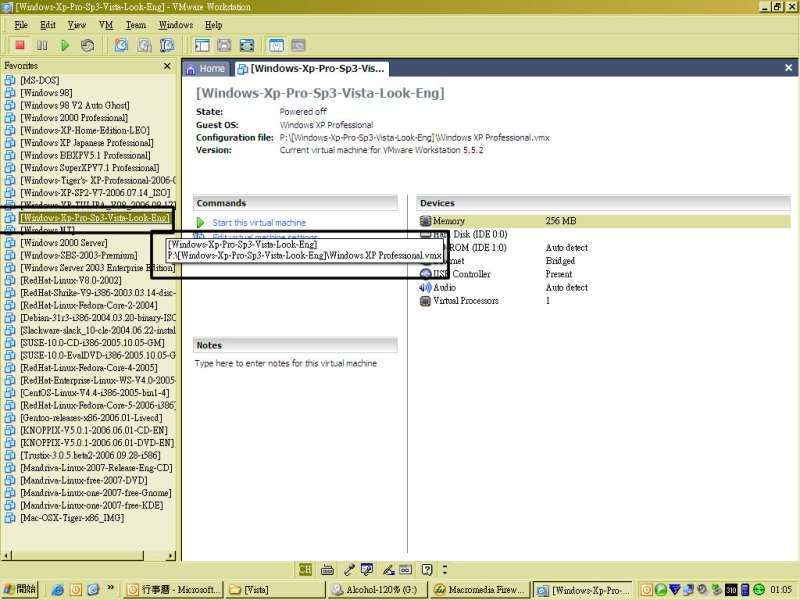Select the Audio device row
The width and height of the screenshot is (800, 600).
click(x=604, y=287)
